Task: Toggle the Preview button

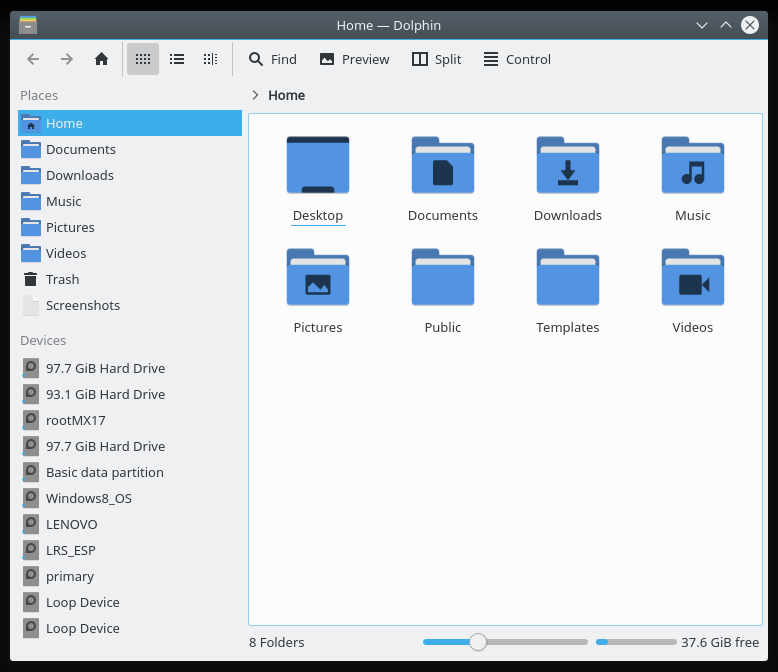Action: (354, 59)
